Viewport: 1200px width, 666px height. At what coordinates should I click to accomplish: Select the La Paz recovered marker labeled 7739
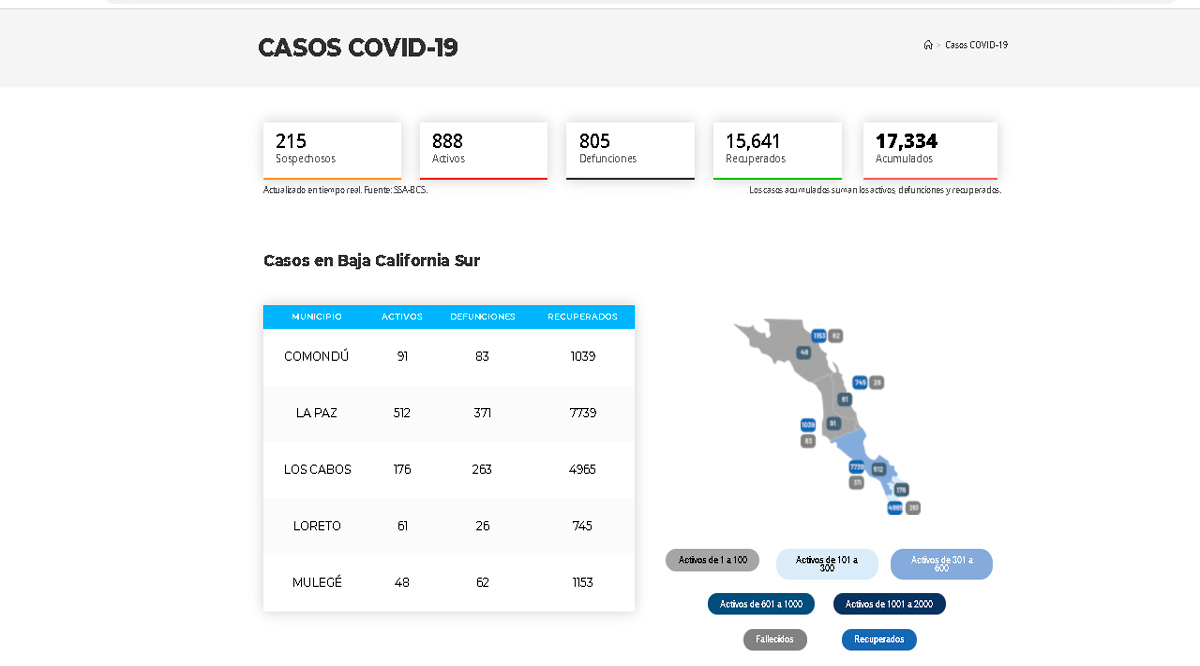pos(856,467)
